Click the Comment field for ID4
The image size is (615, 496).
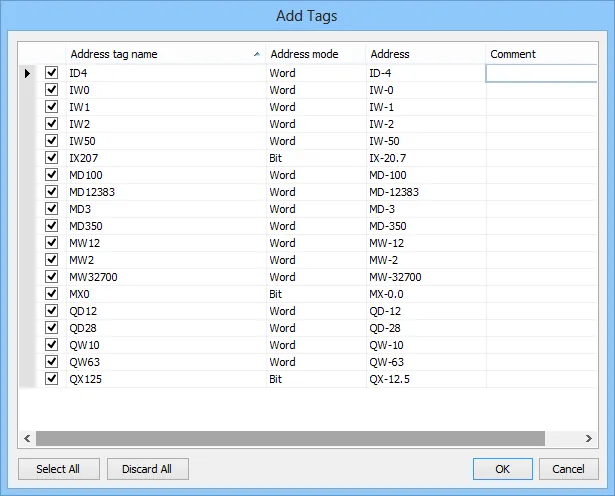click(x=542, y=73)
